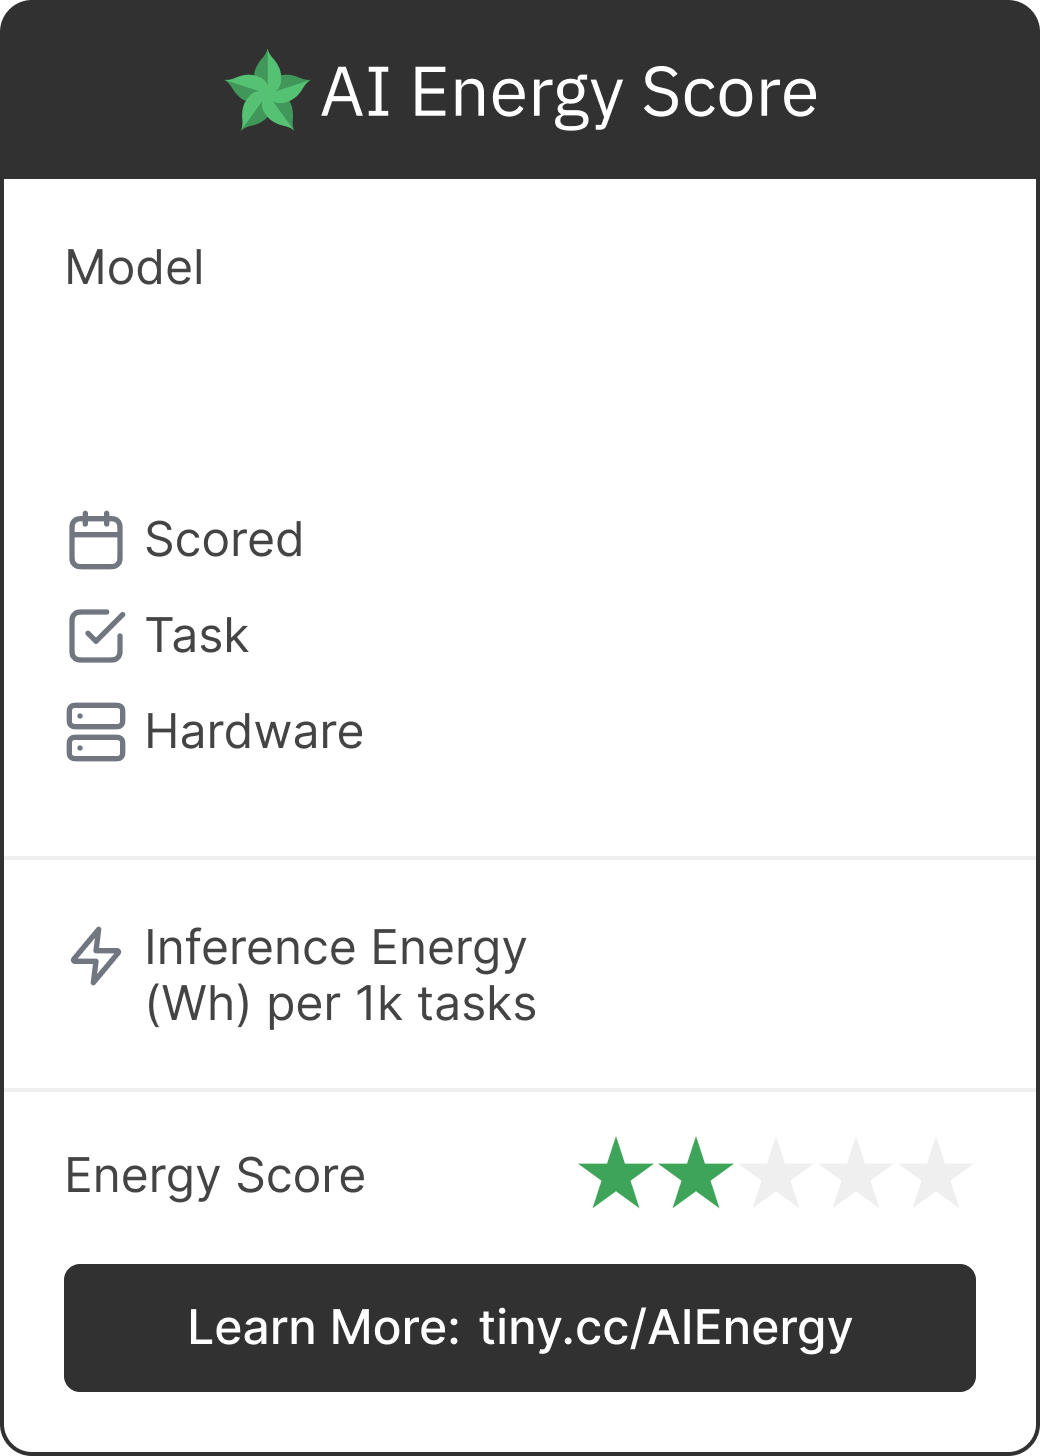Select the fifth gray rating star
Screen dimensions: 1040x1456
936,1174
